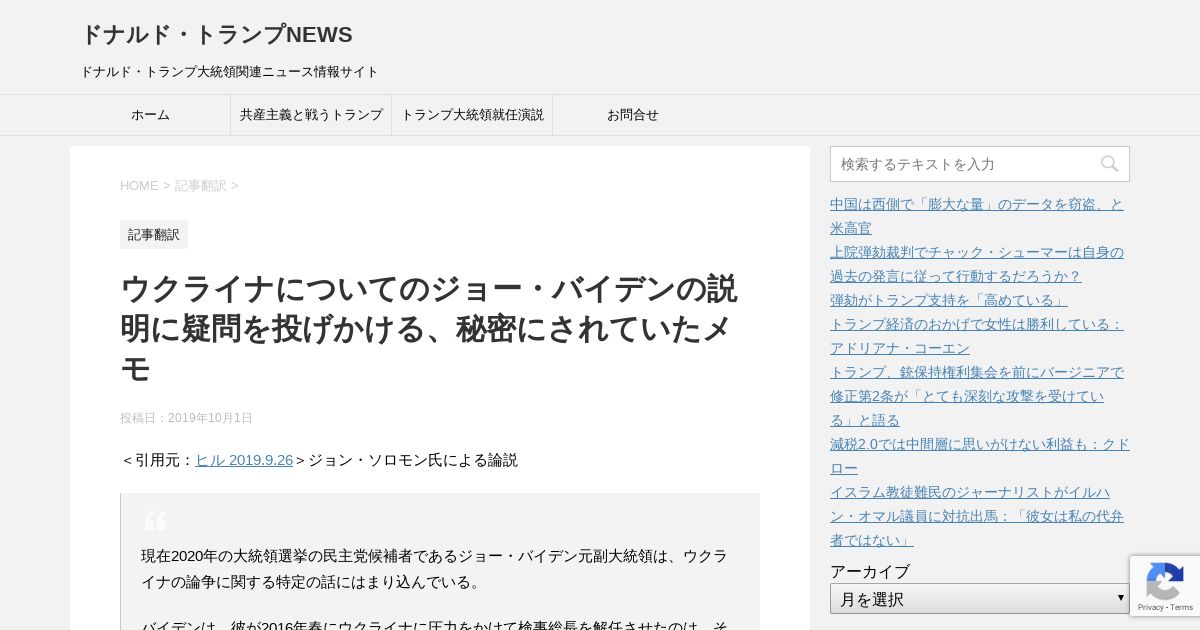Click the search magnifier icon

1109,164
